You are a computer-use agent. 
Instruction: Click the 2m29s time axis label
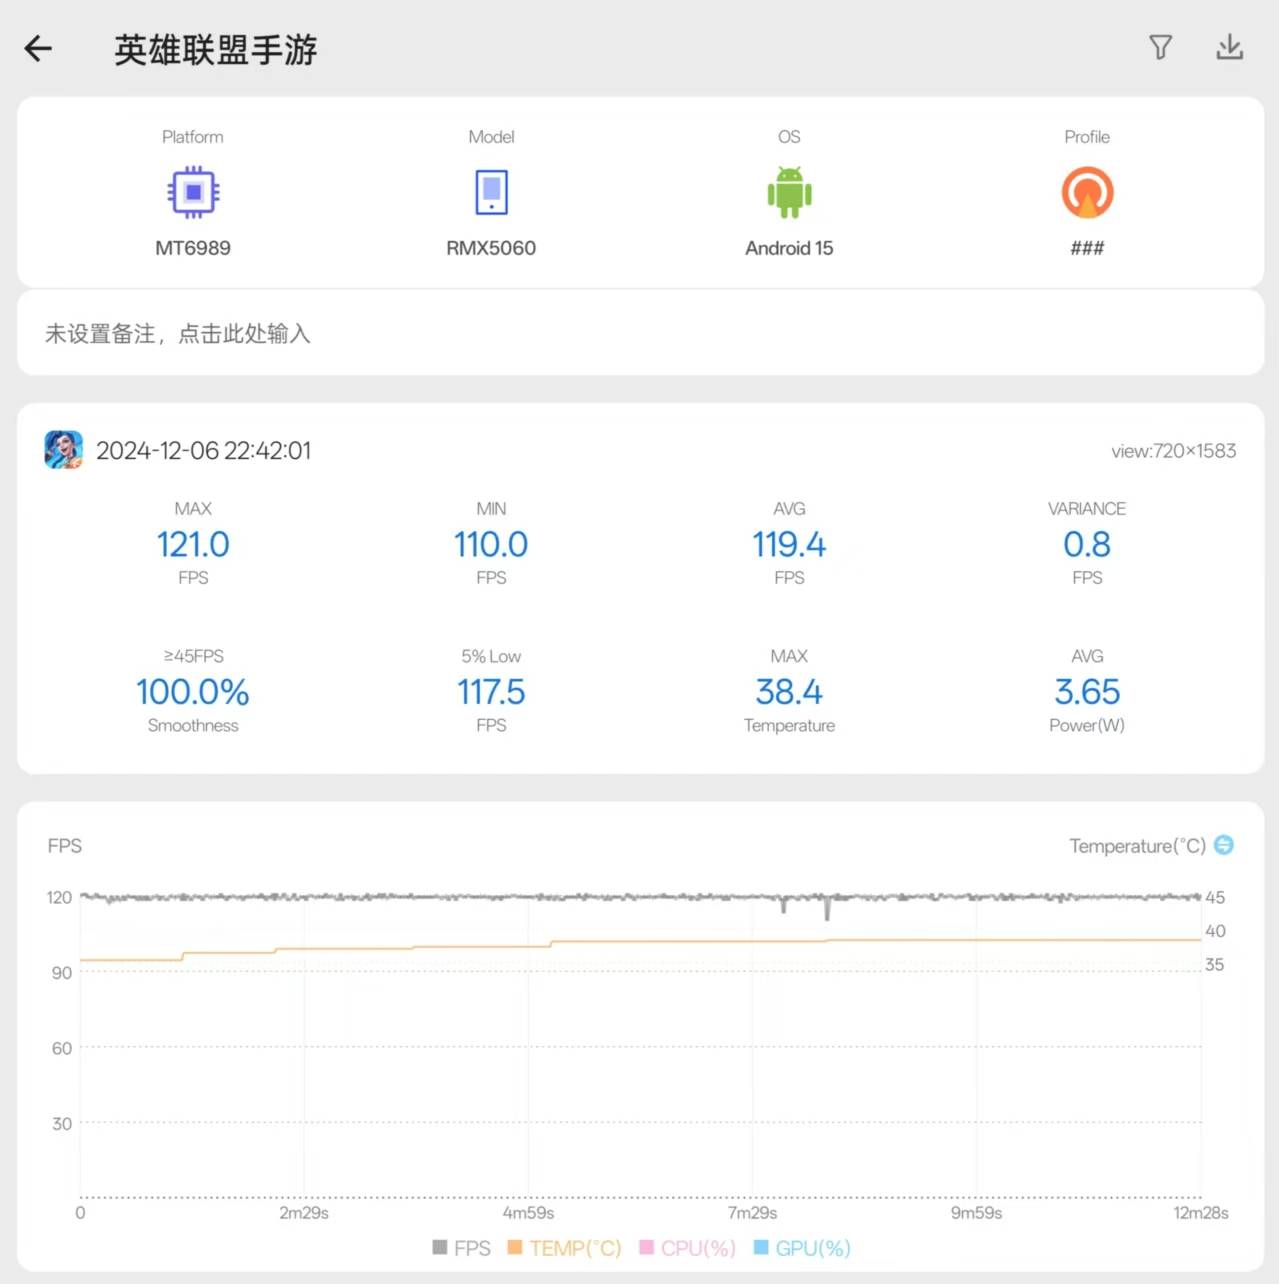[304, 1213]
